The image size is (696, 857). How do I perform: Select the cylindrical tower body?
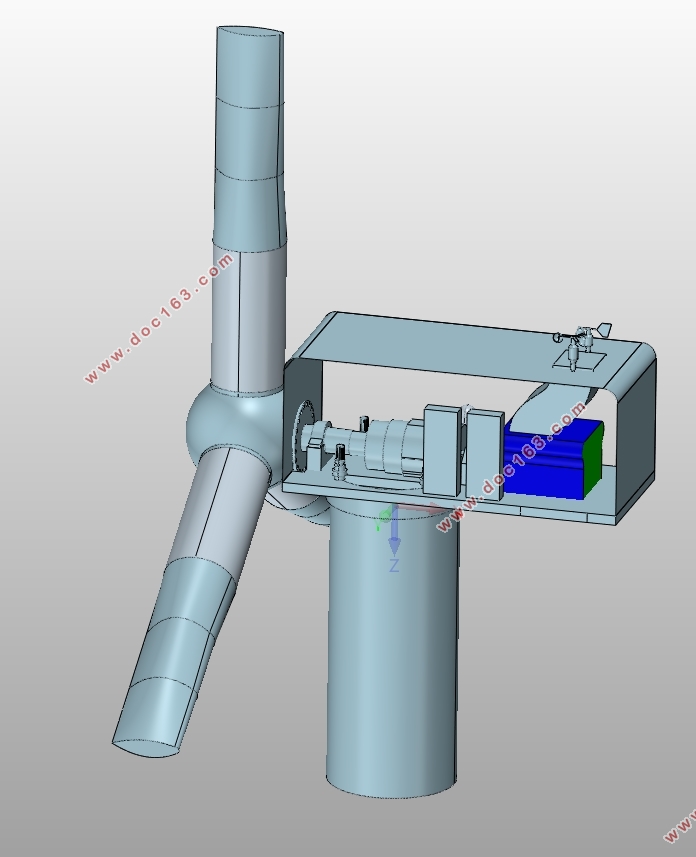pyautogui.click(x=392, y=650)
